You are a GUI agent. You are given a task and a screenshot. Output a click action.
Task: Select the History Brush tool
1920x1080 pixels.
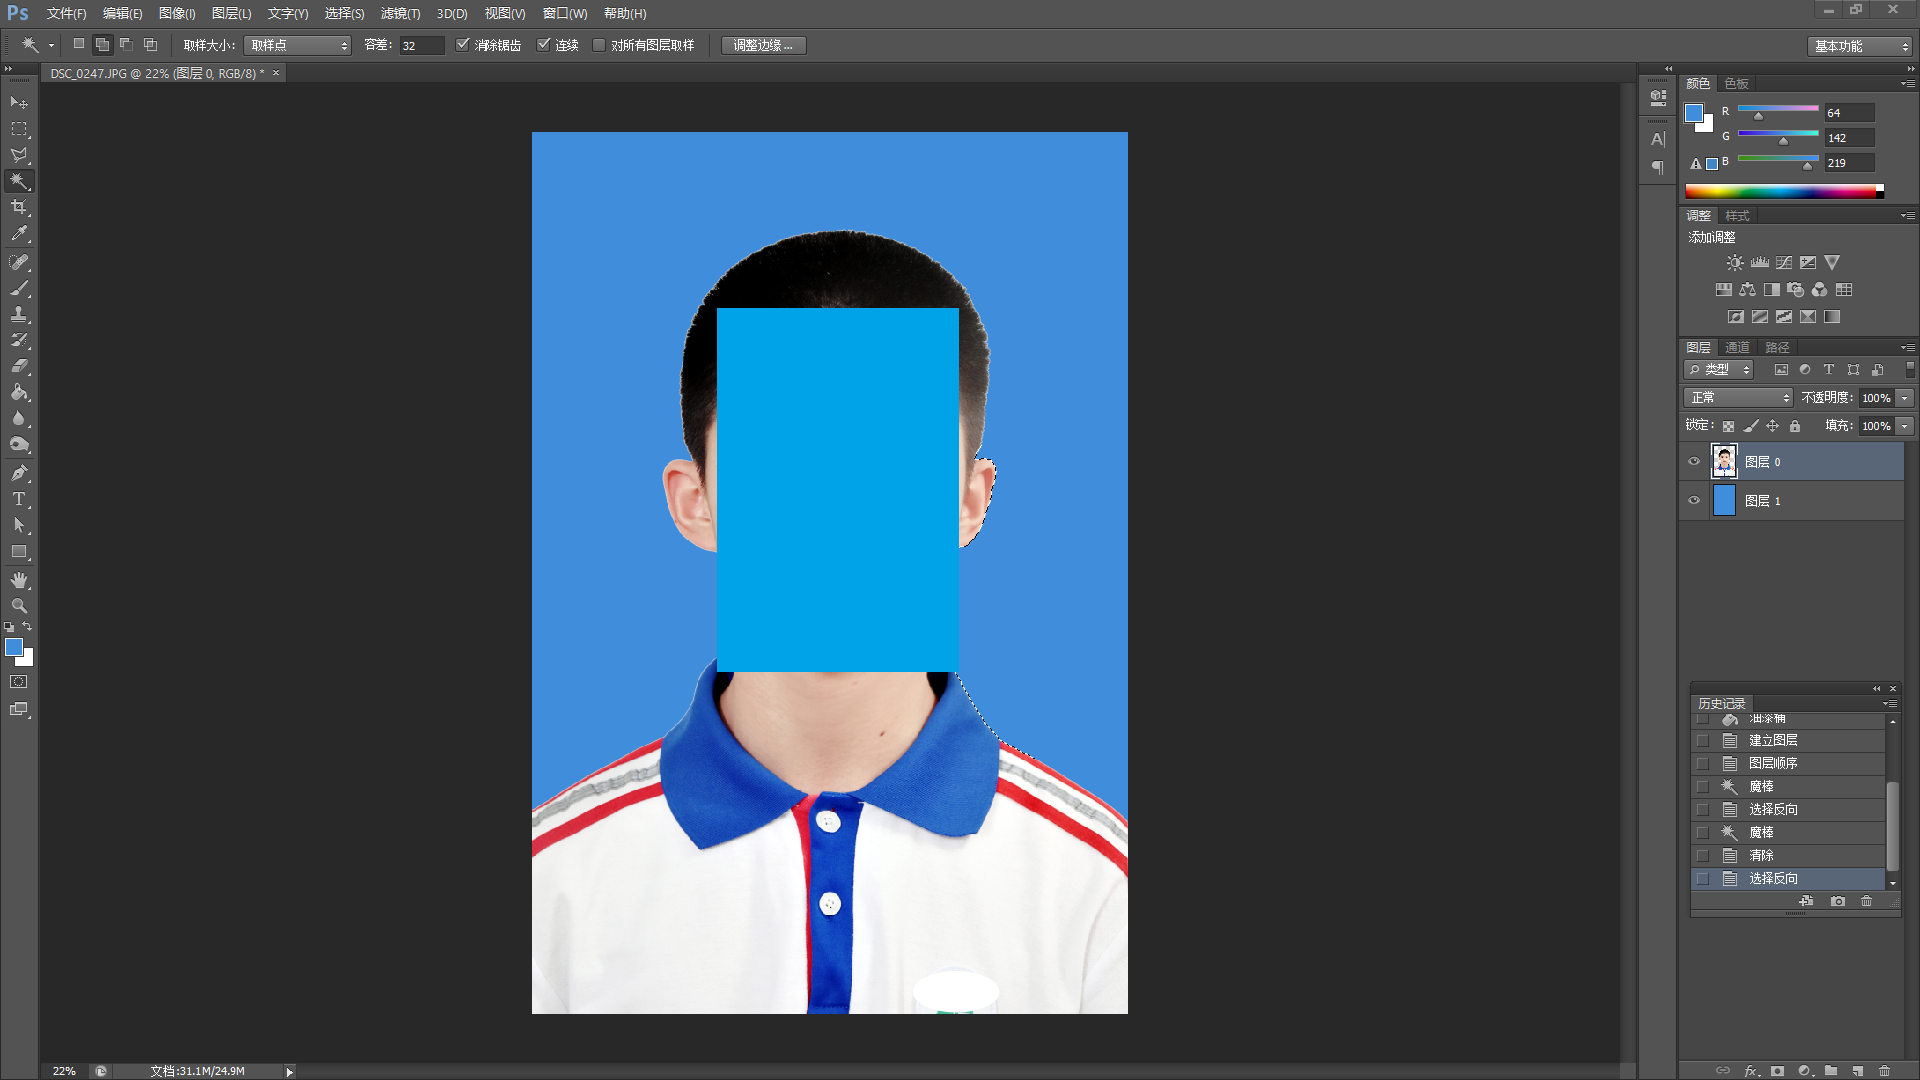19,340
